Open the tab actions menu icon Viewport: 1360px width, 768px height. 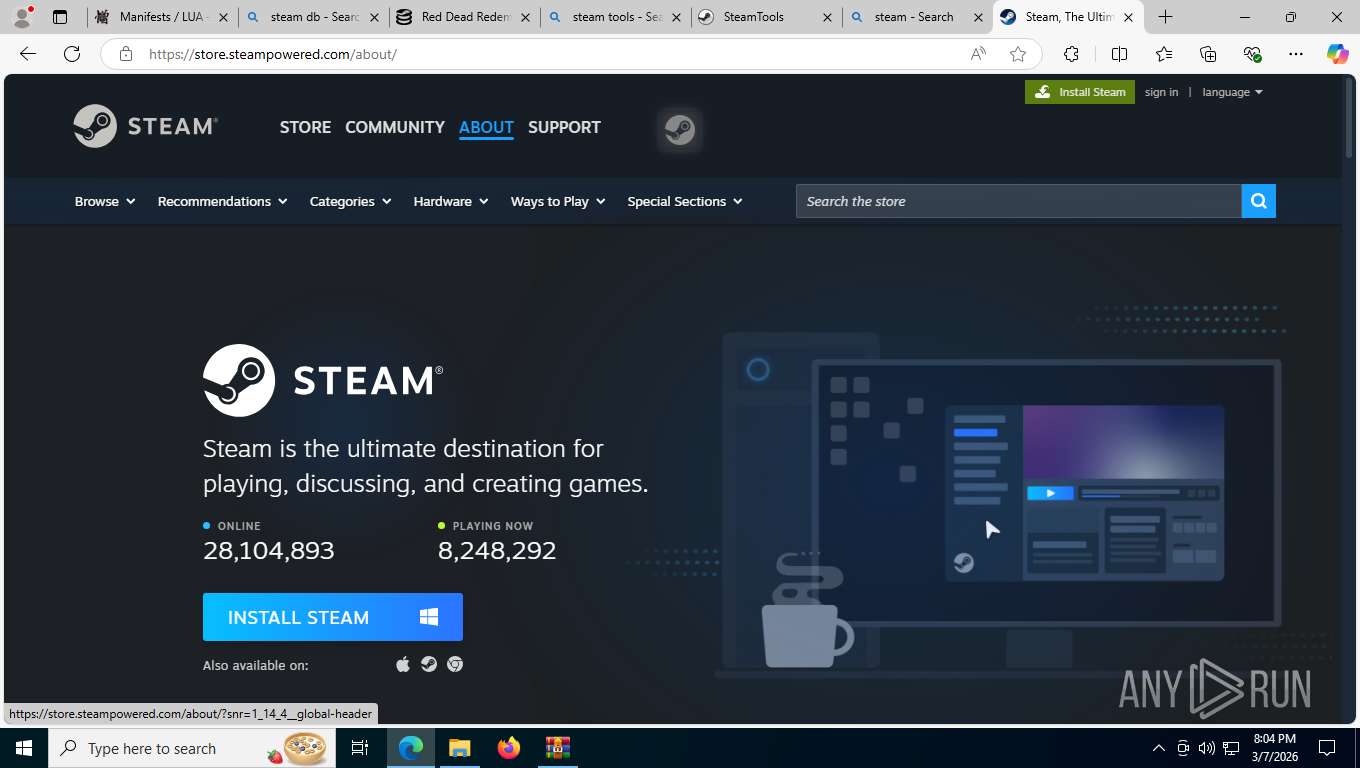pos(60,17)
